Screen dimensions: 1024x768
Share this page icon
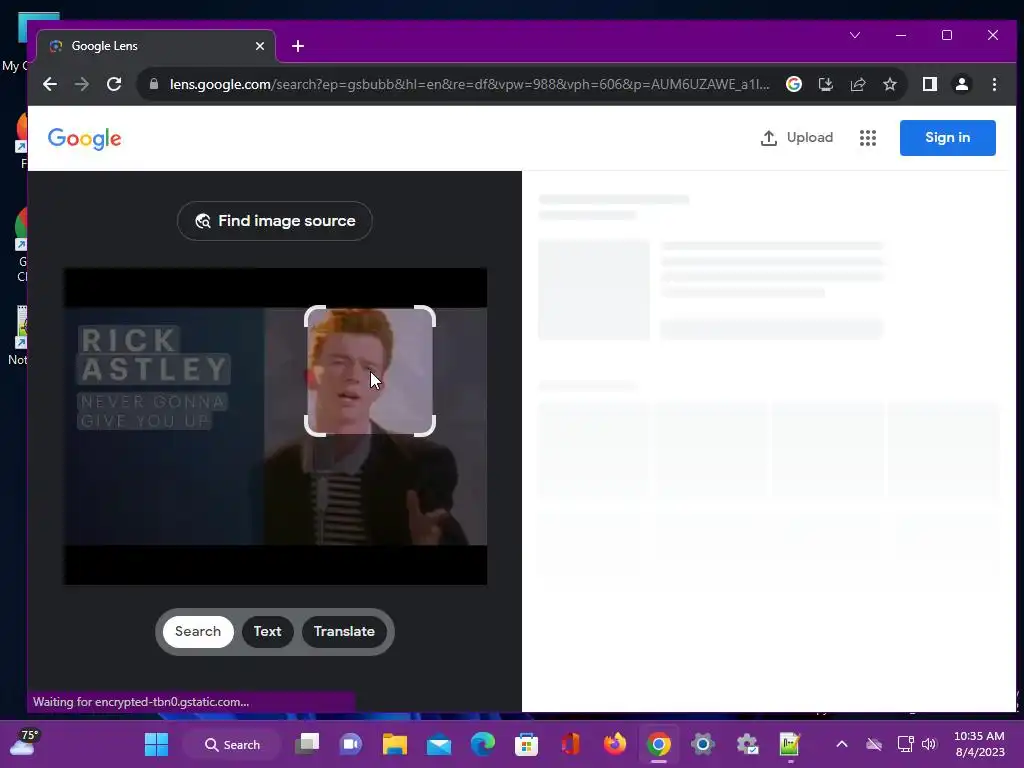click(857, 84)
